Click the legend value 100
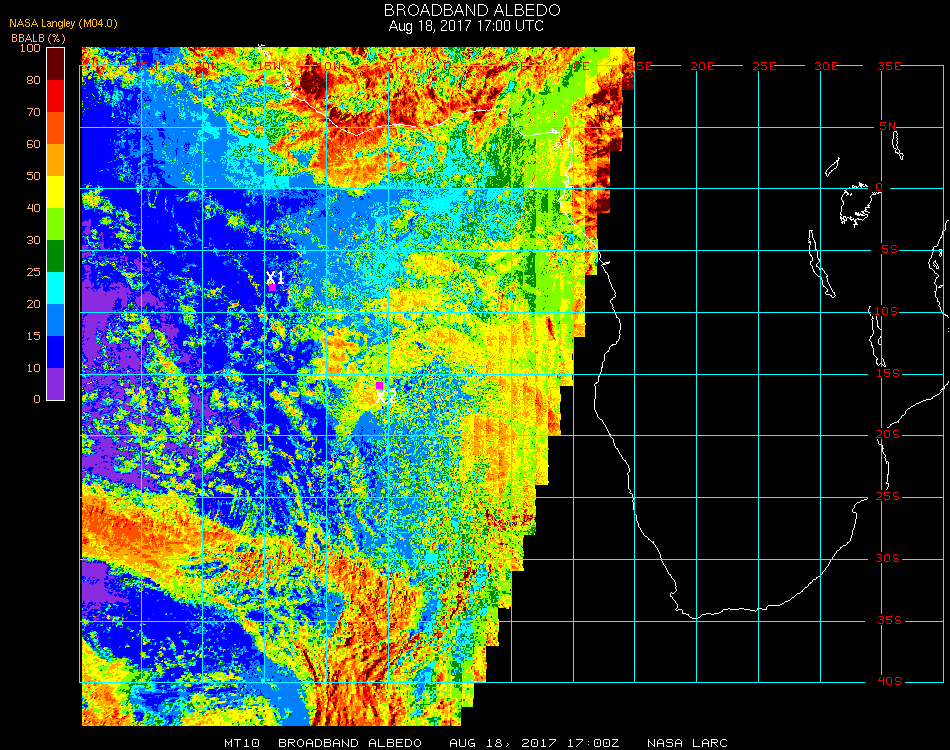 (30, 48)
